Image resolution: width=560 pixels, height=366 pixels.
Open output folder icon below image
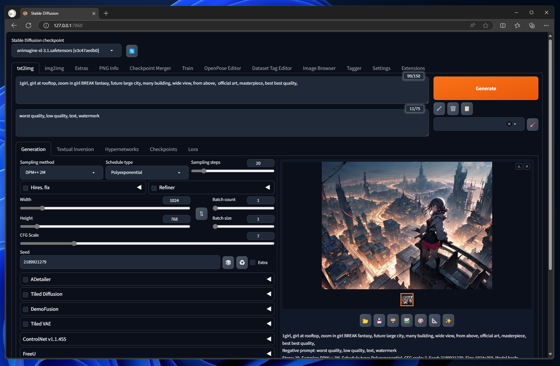coord(365,321)
